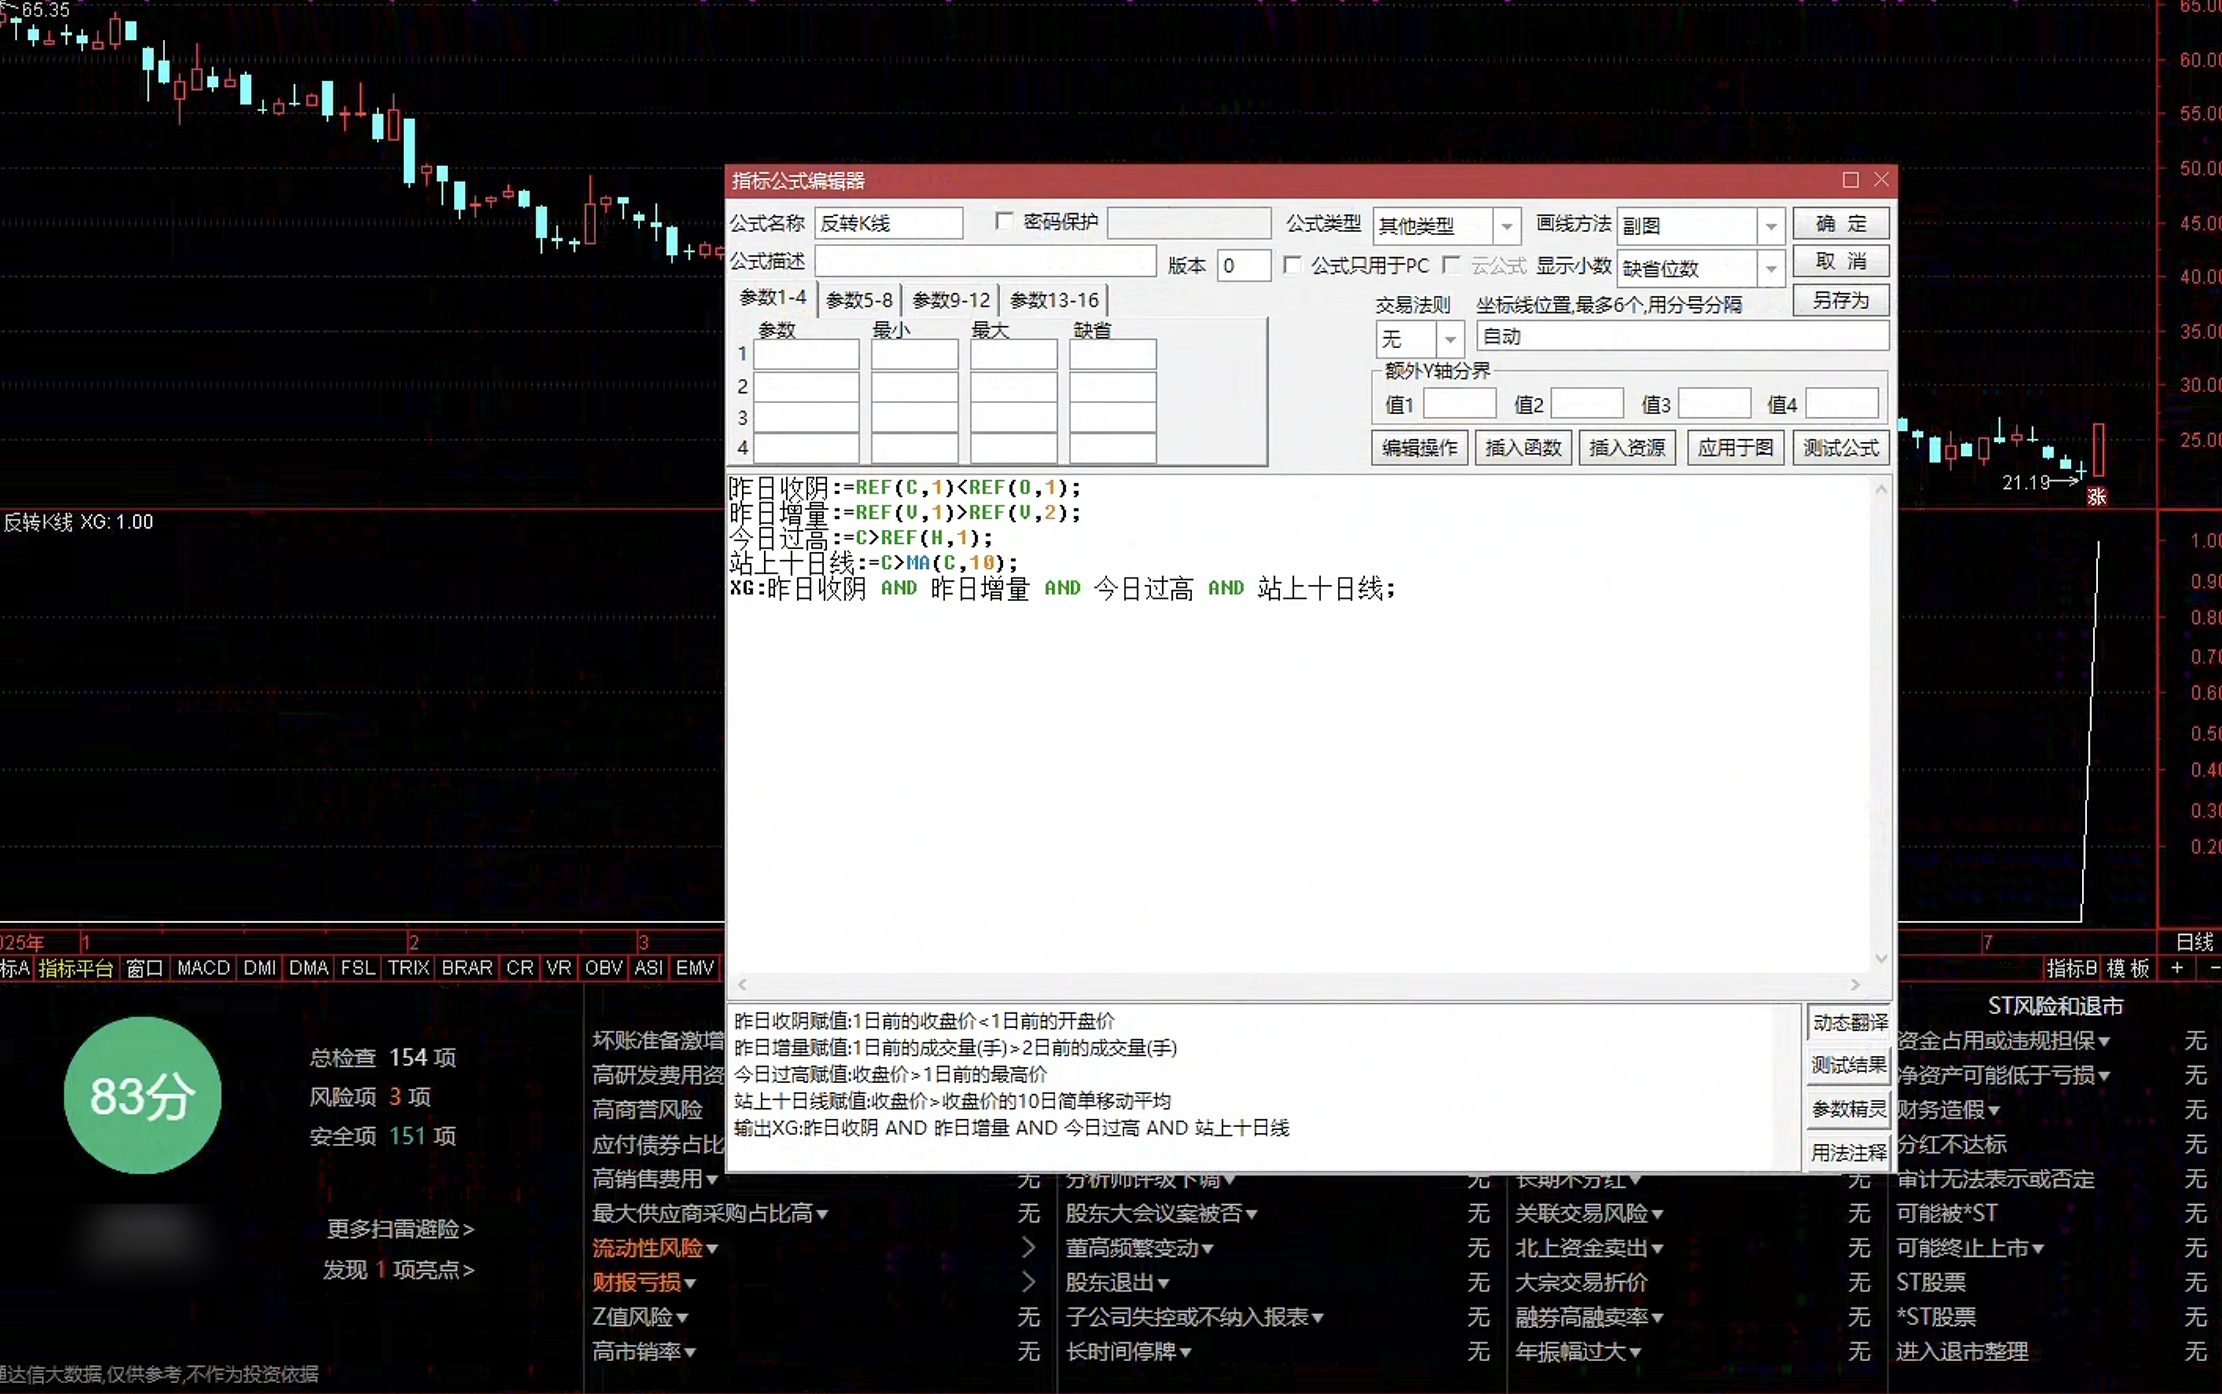
Task: Open 更多扫雷避险 link
Action: pos(400,1228)
